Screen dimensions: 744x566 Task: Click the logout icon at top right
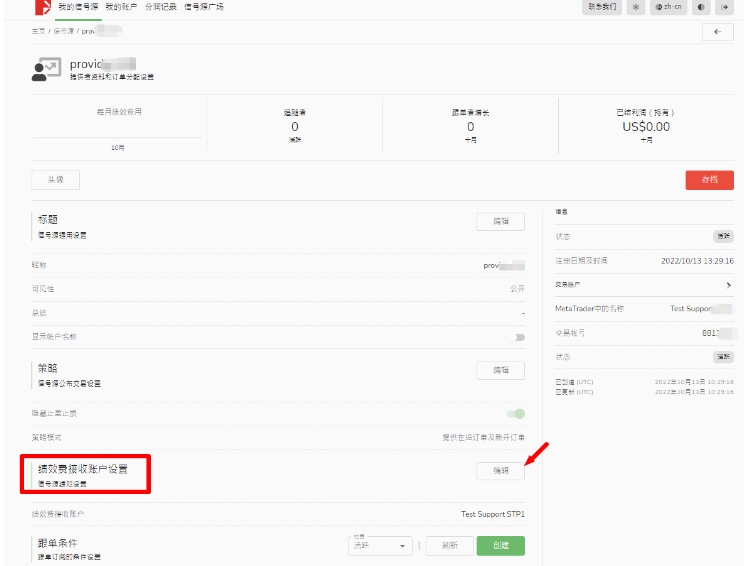[x=724, y=7]
